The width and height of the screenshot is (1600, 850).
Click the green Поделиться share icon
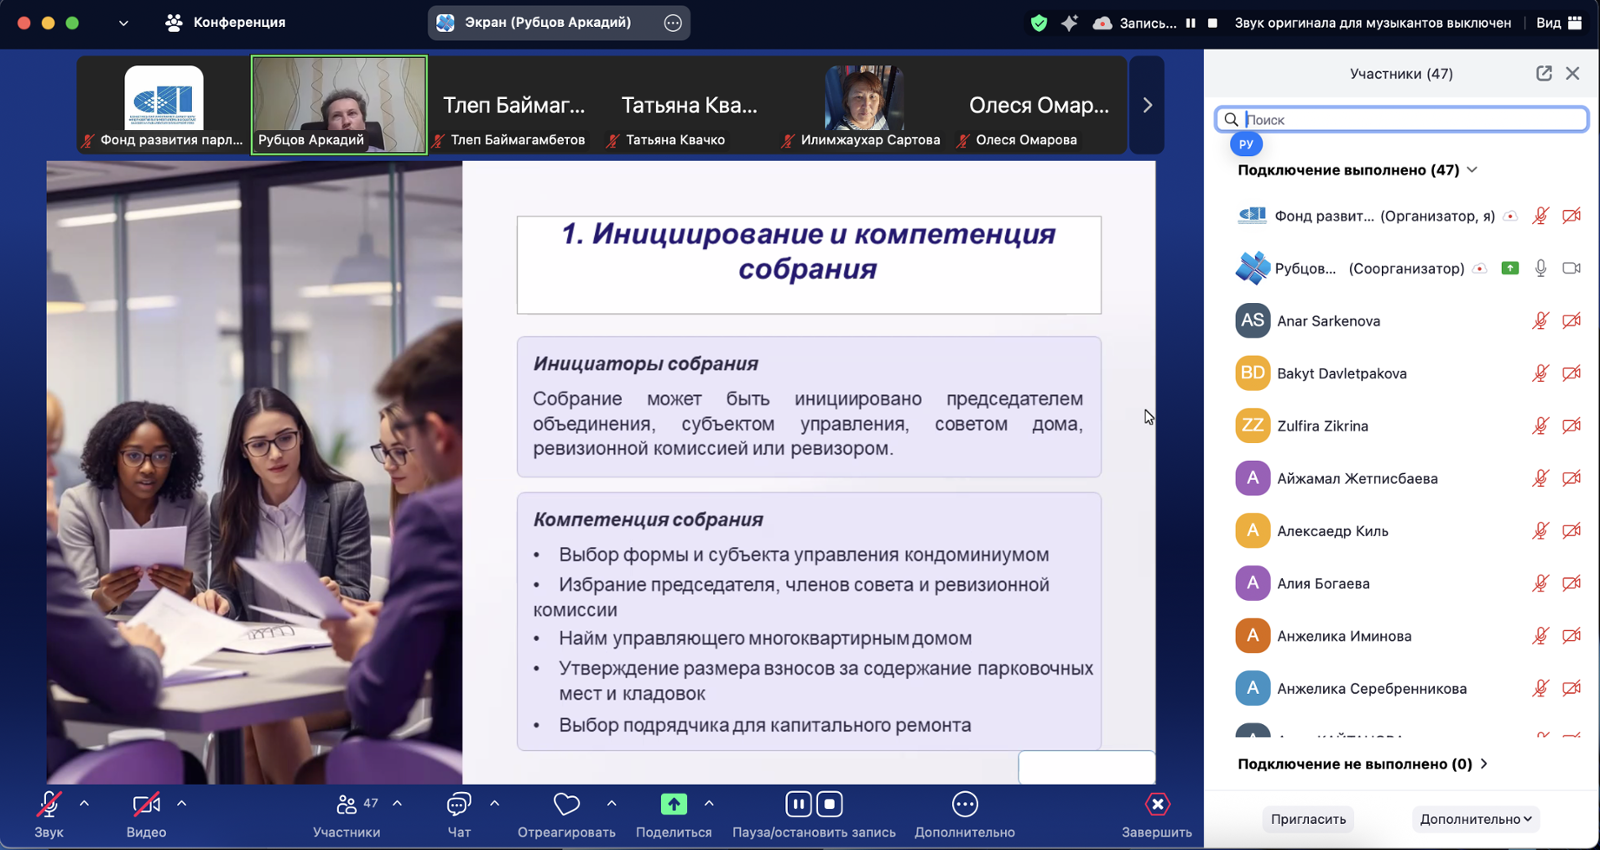pyautogui.click(x=674, y=805)
